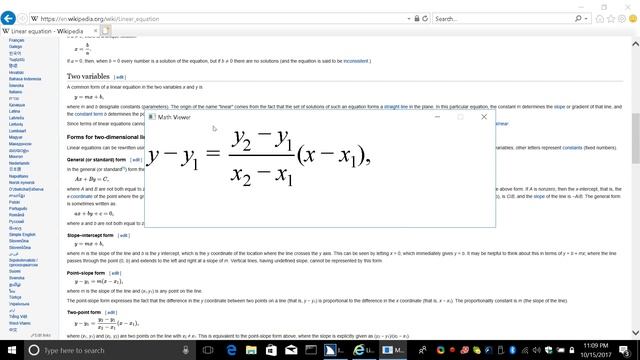
Task: Open the People icon in the taskbar
Action: point(422,350)
